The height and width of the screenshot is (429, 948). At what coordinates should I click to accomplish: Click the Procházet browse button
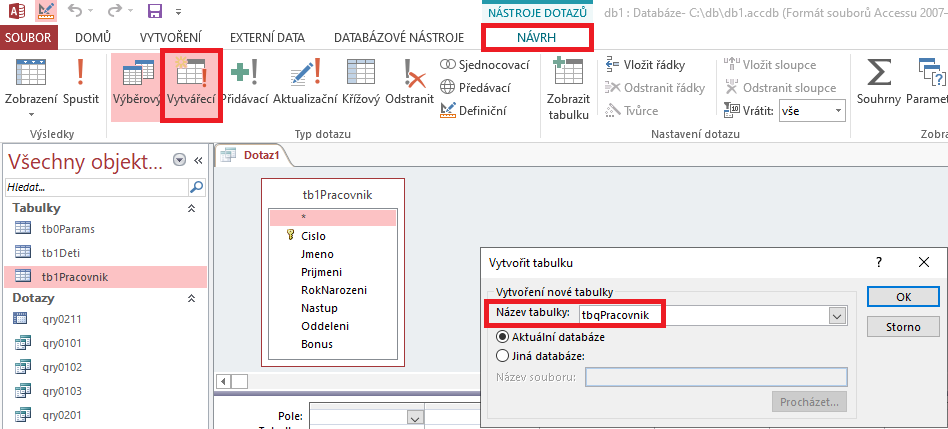click(x=810, y=402)
